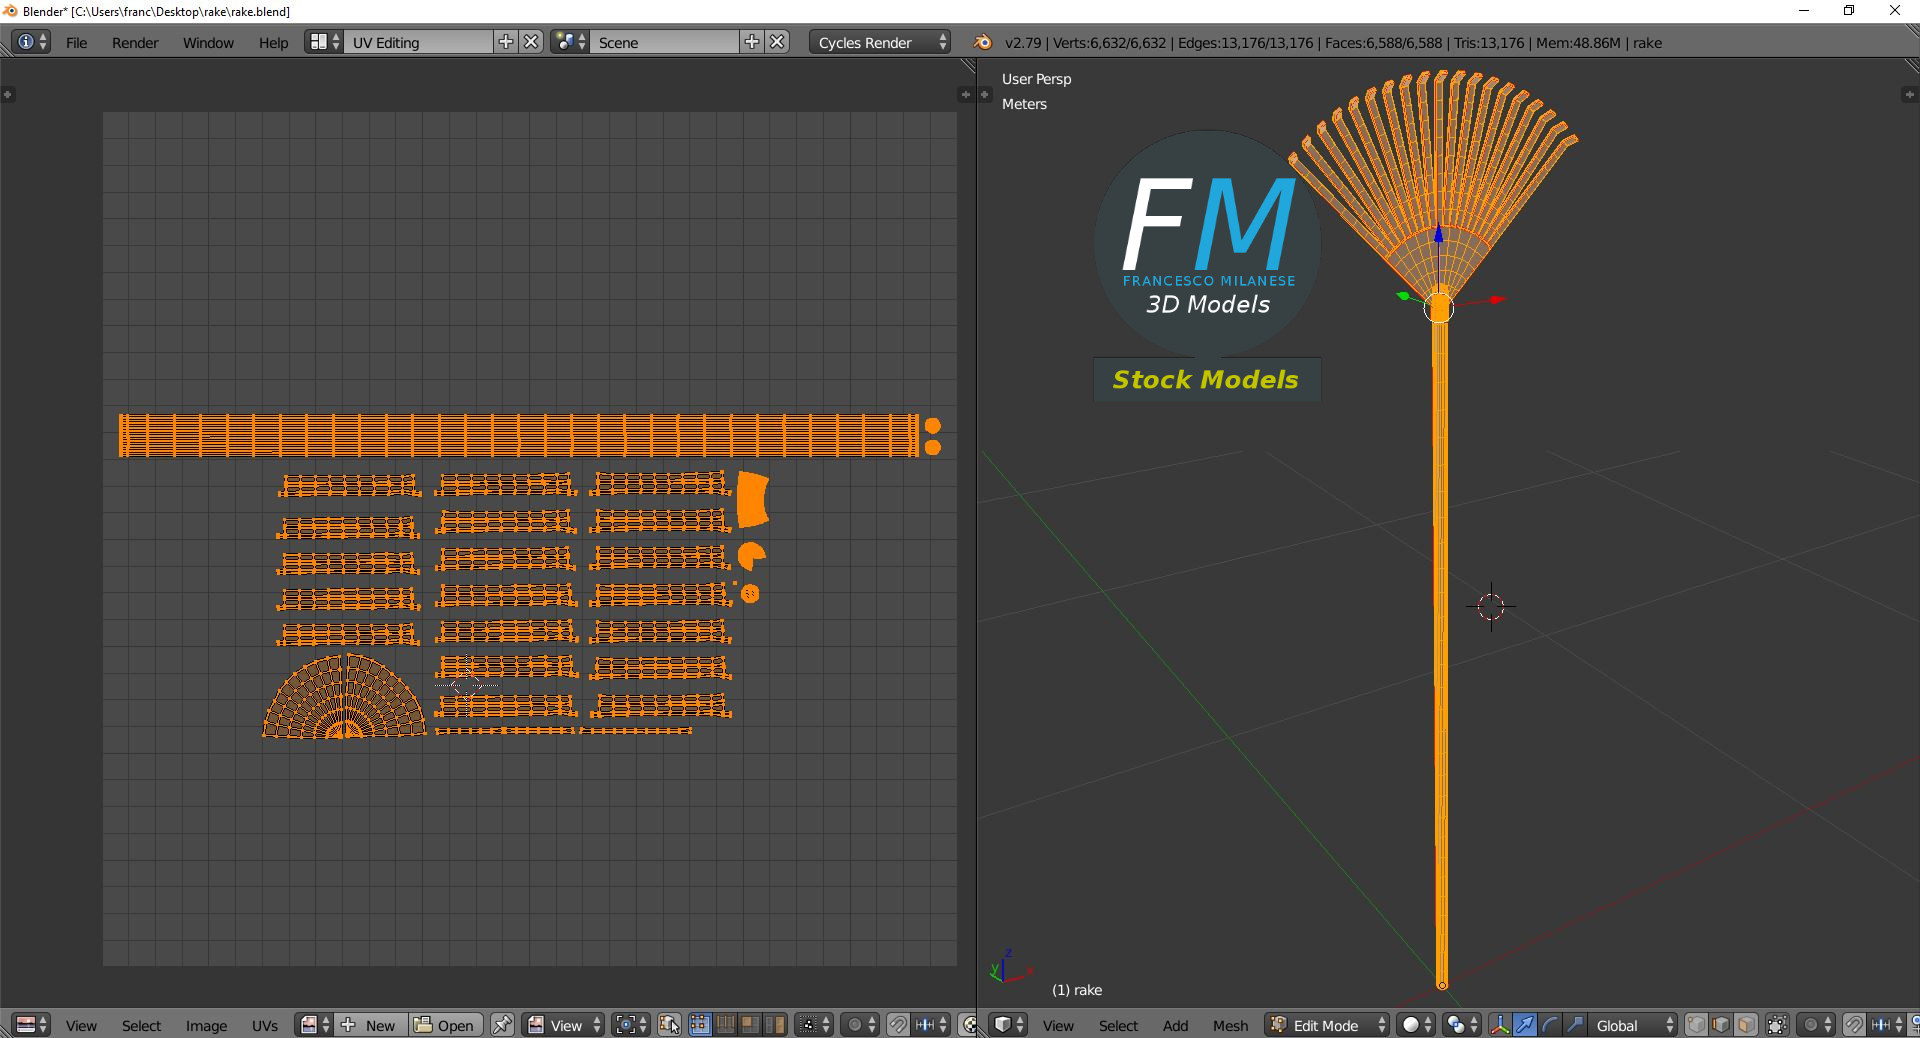
Task: Open the viewport shading dropdown
Action: click(1413, 1025)
